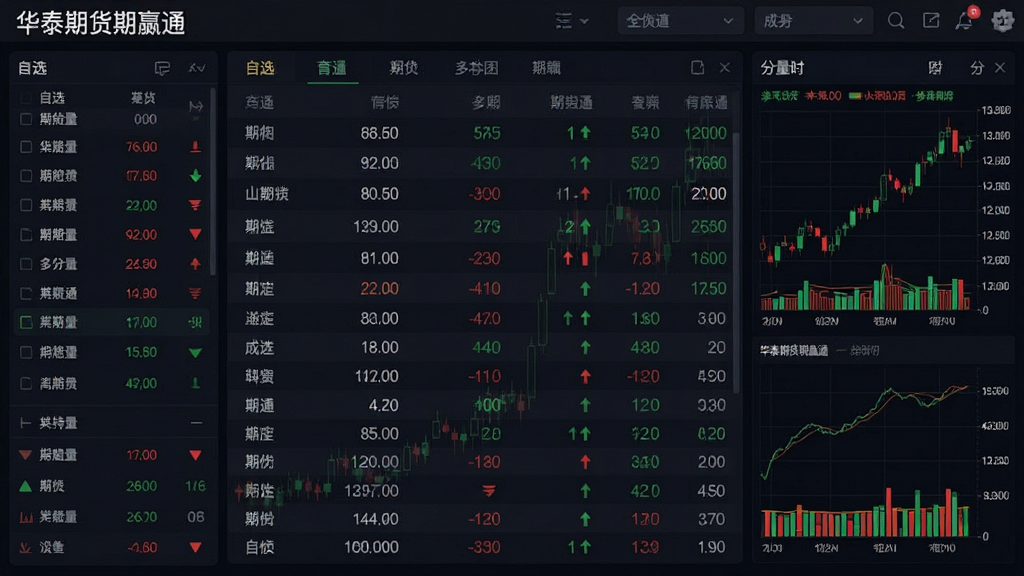Click the red arrow in the 112.00 table row
Viewport: 1024px width, 576px height.
pos(585,377)
